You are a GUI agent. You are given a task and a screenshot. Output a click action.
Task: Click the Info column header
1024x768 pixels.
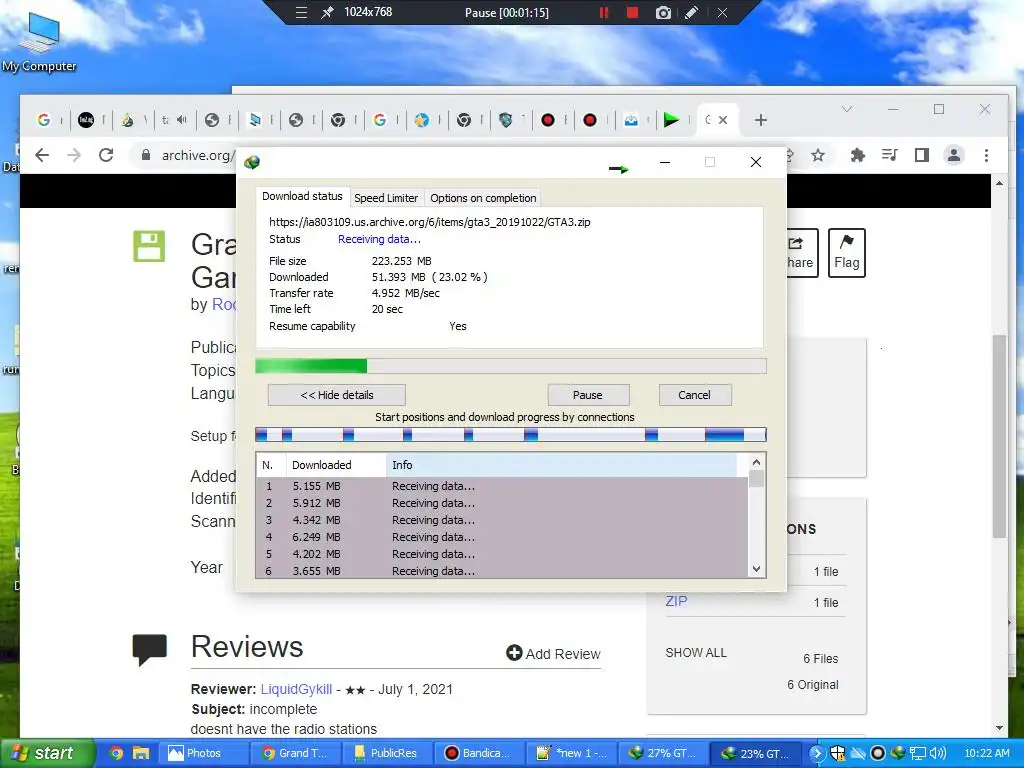click(562, 465)
